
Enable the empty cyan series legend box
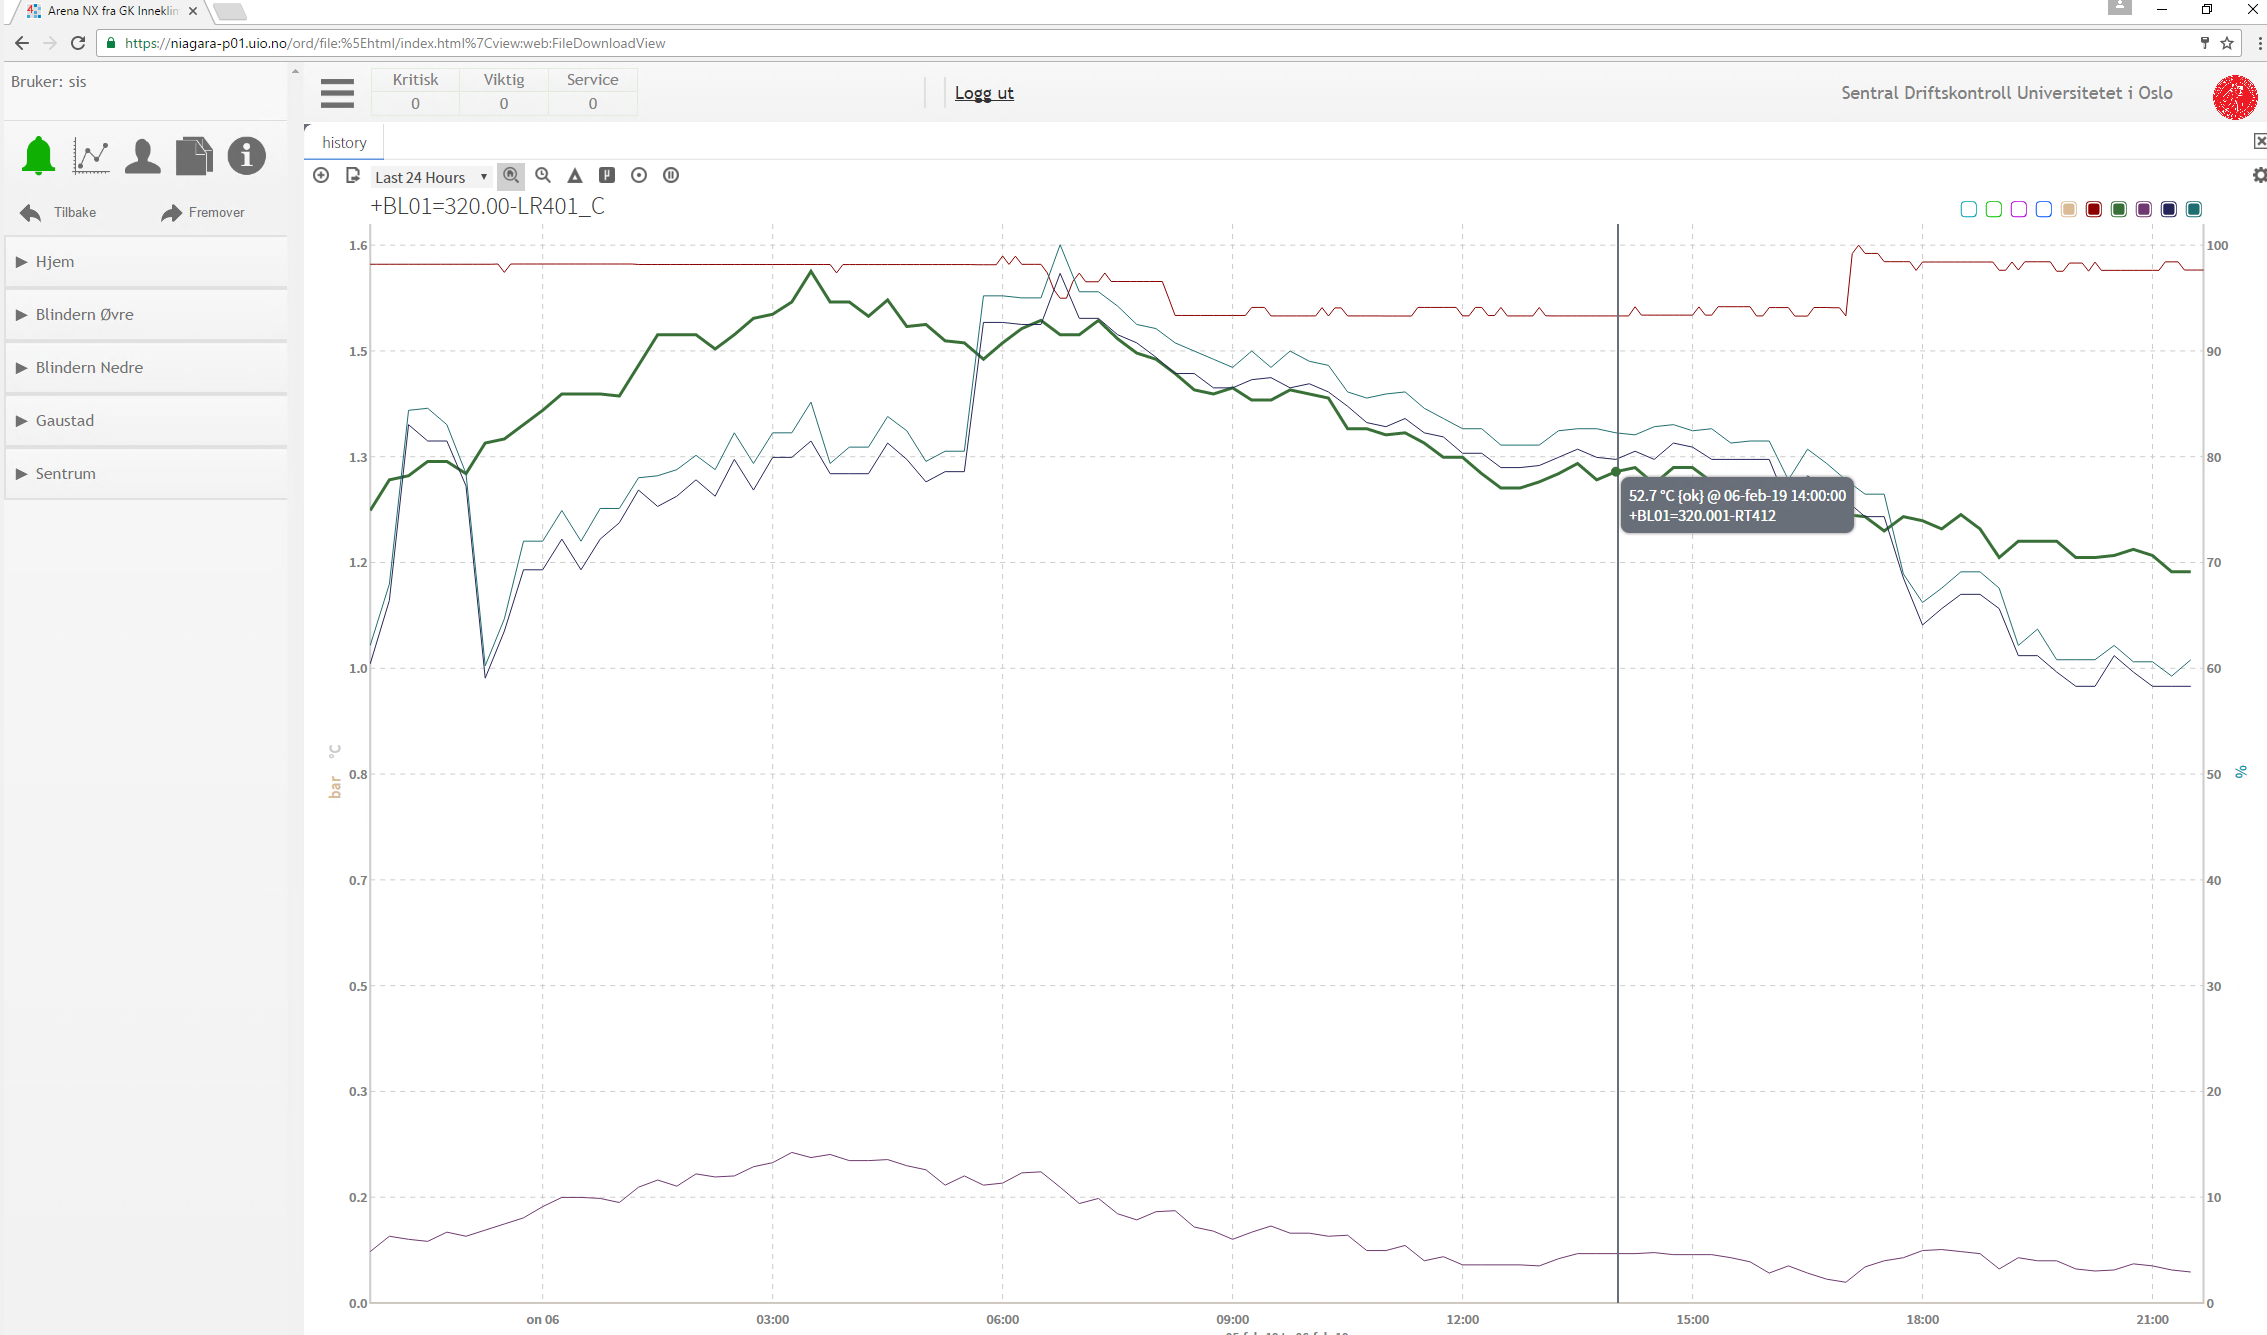click(x=1968, y=209)
